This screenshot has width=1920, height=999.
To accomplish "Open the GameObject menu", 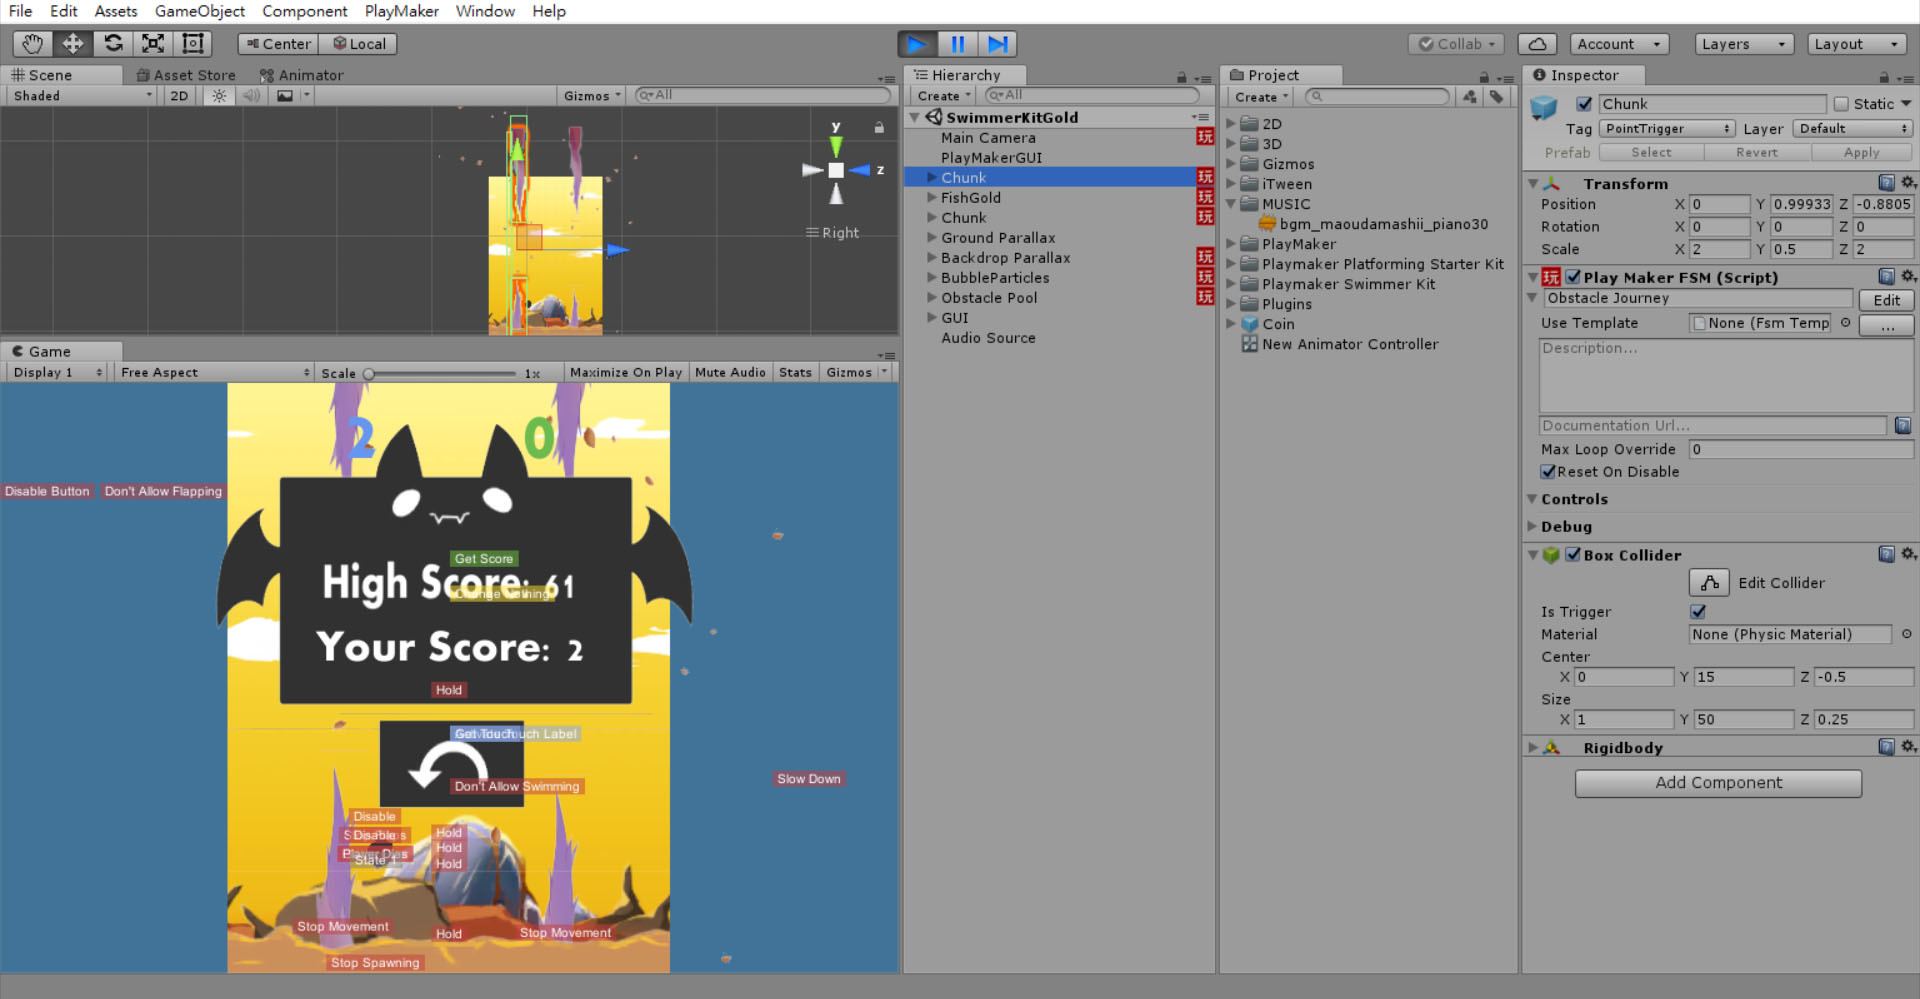I will coord(200,11).
